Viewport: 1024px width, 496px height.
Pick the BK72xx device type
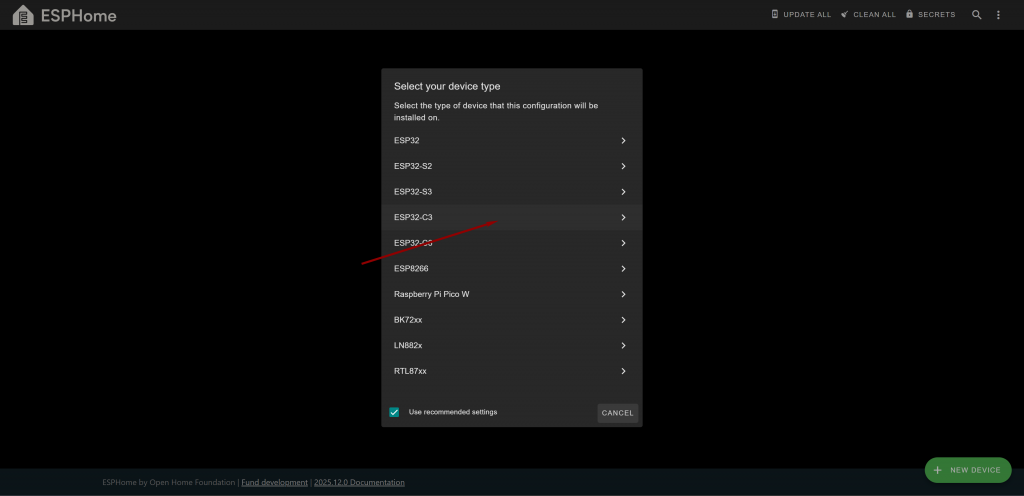click(408, 320)
